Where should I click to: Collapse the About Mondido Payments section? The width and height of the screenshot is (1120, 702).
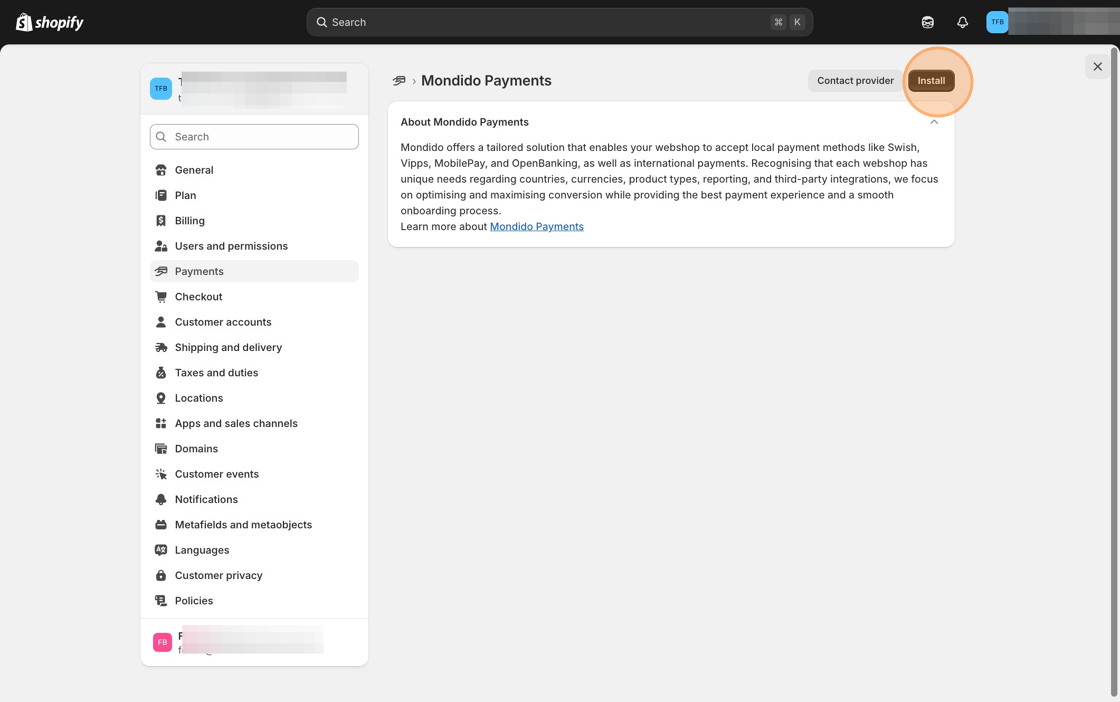[x=934, y=122]
